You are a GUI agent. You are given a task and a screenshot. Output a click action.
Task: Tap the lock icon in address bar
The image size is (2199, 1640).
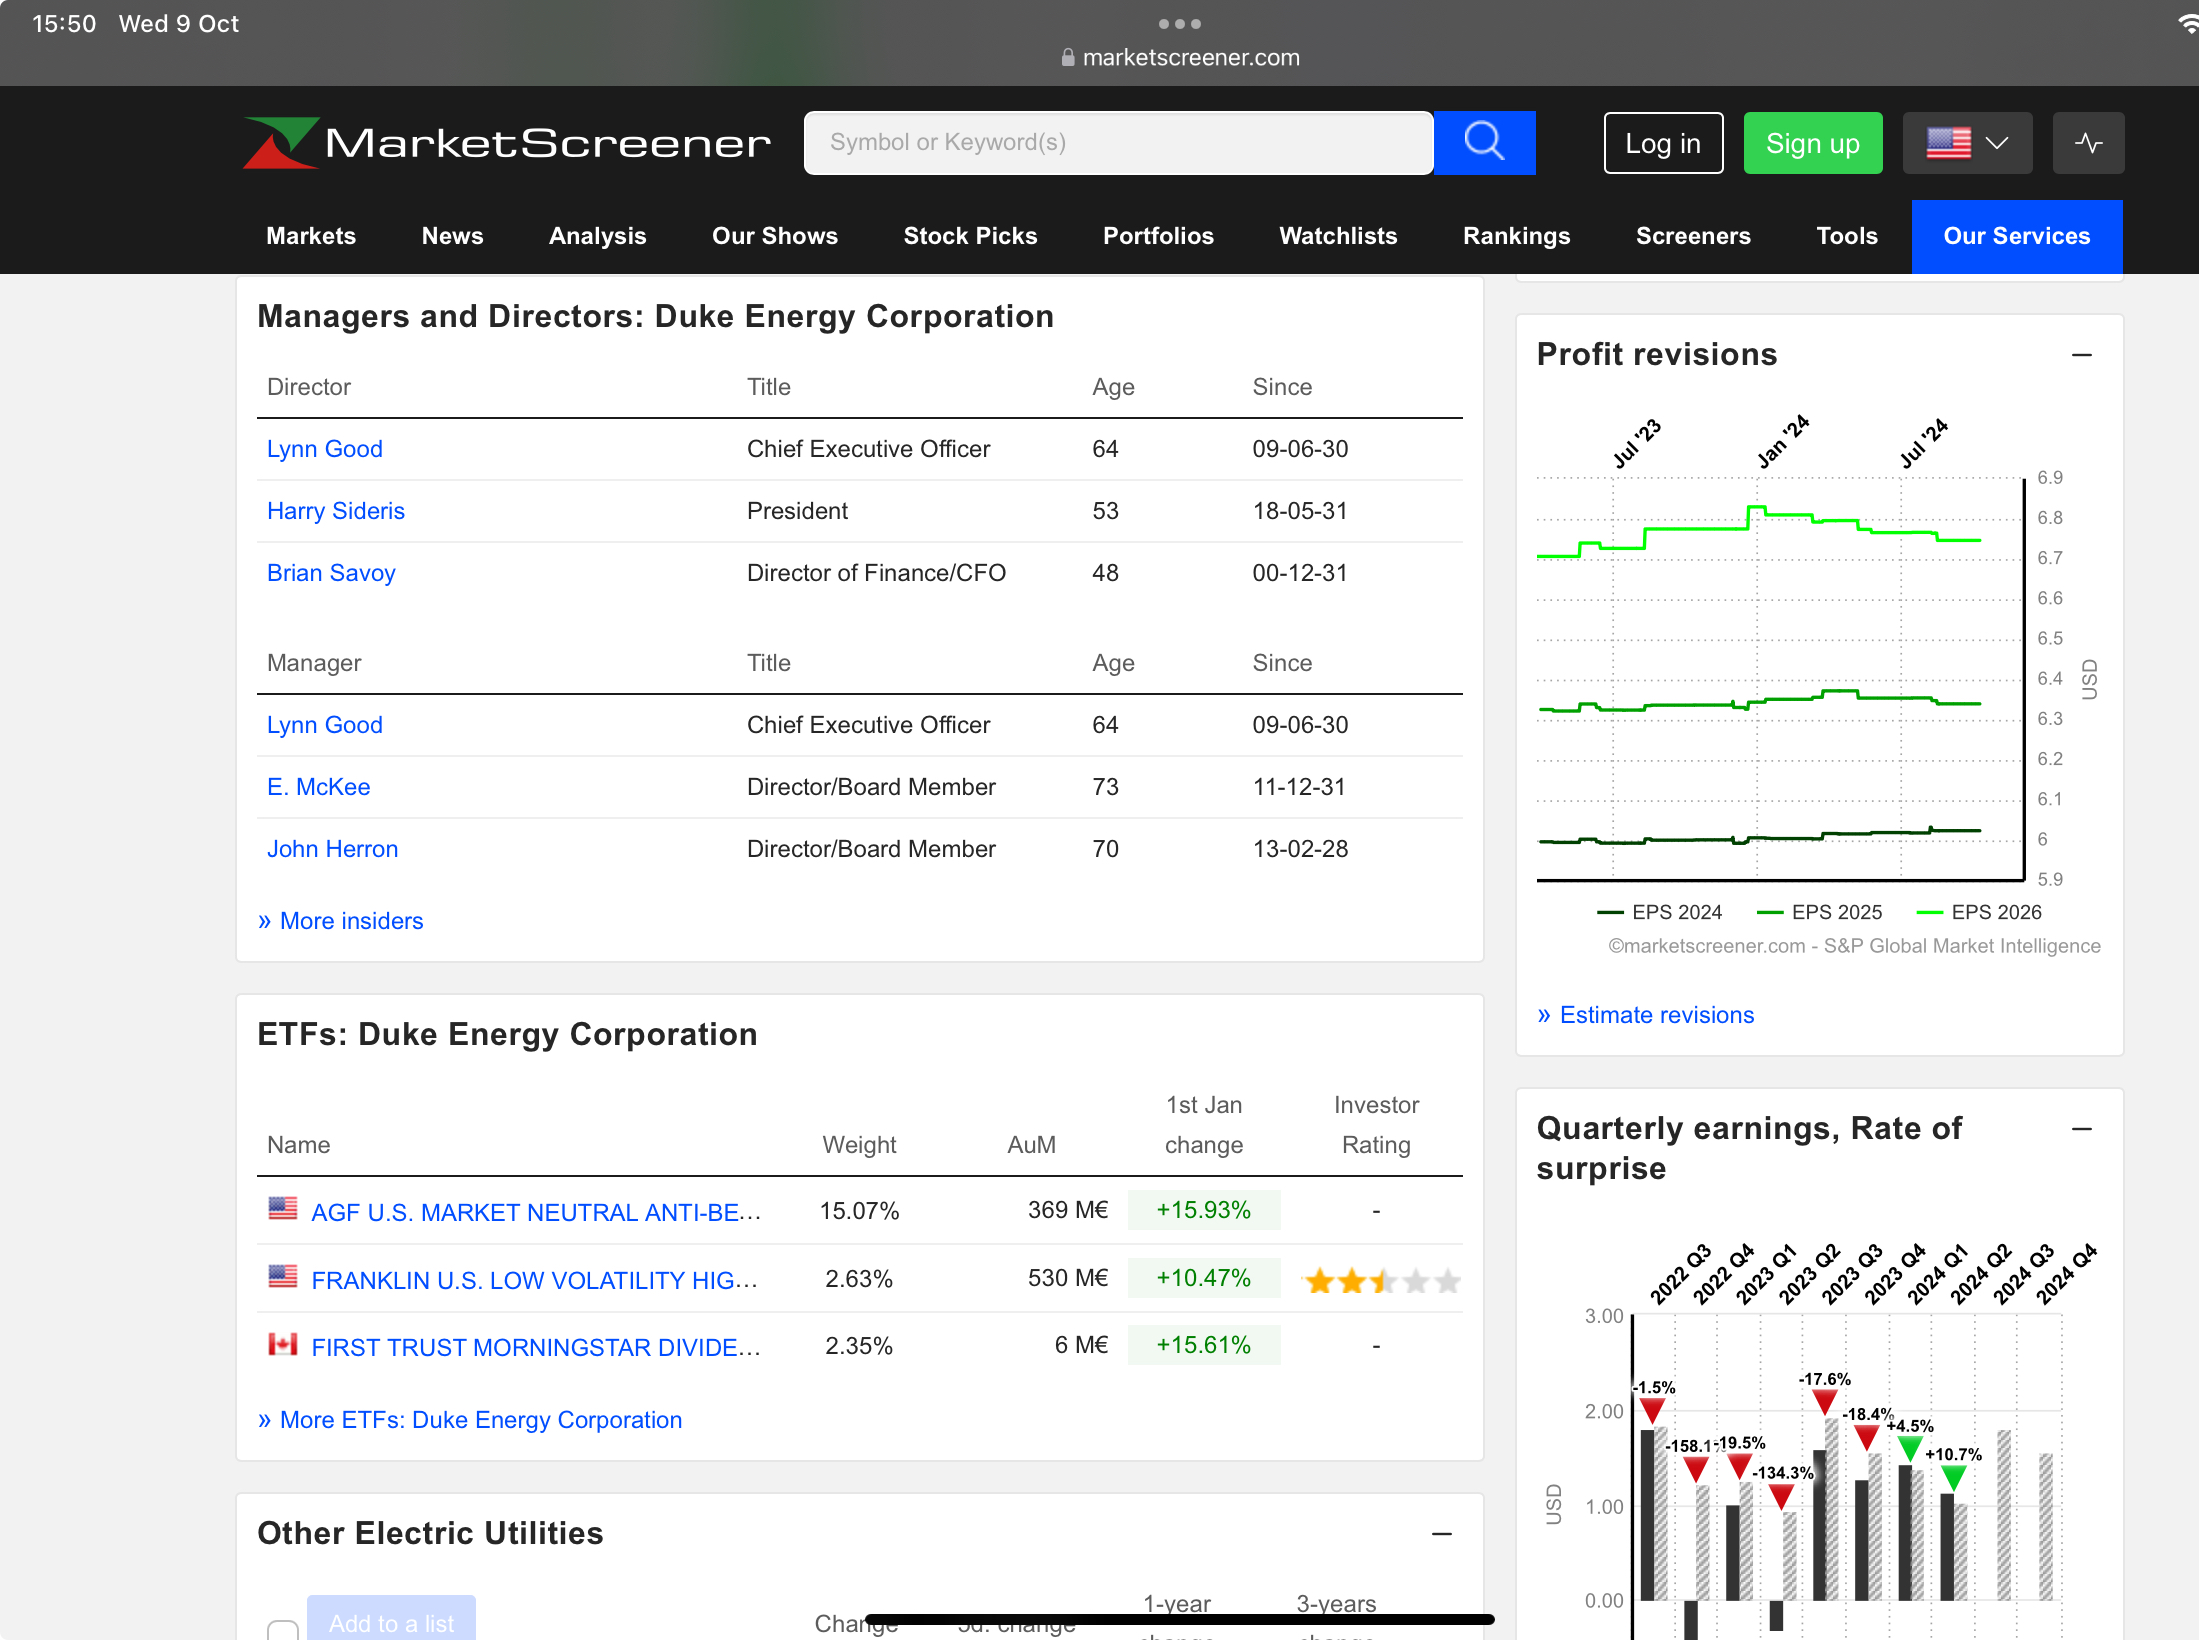[x=1068, y=58]
